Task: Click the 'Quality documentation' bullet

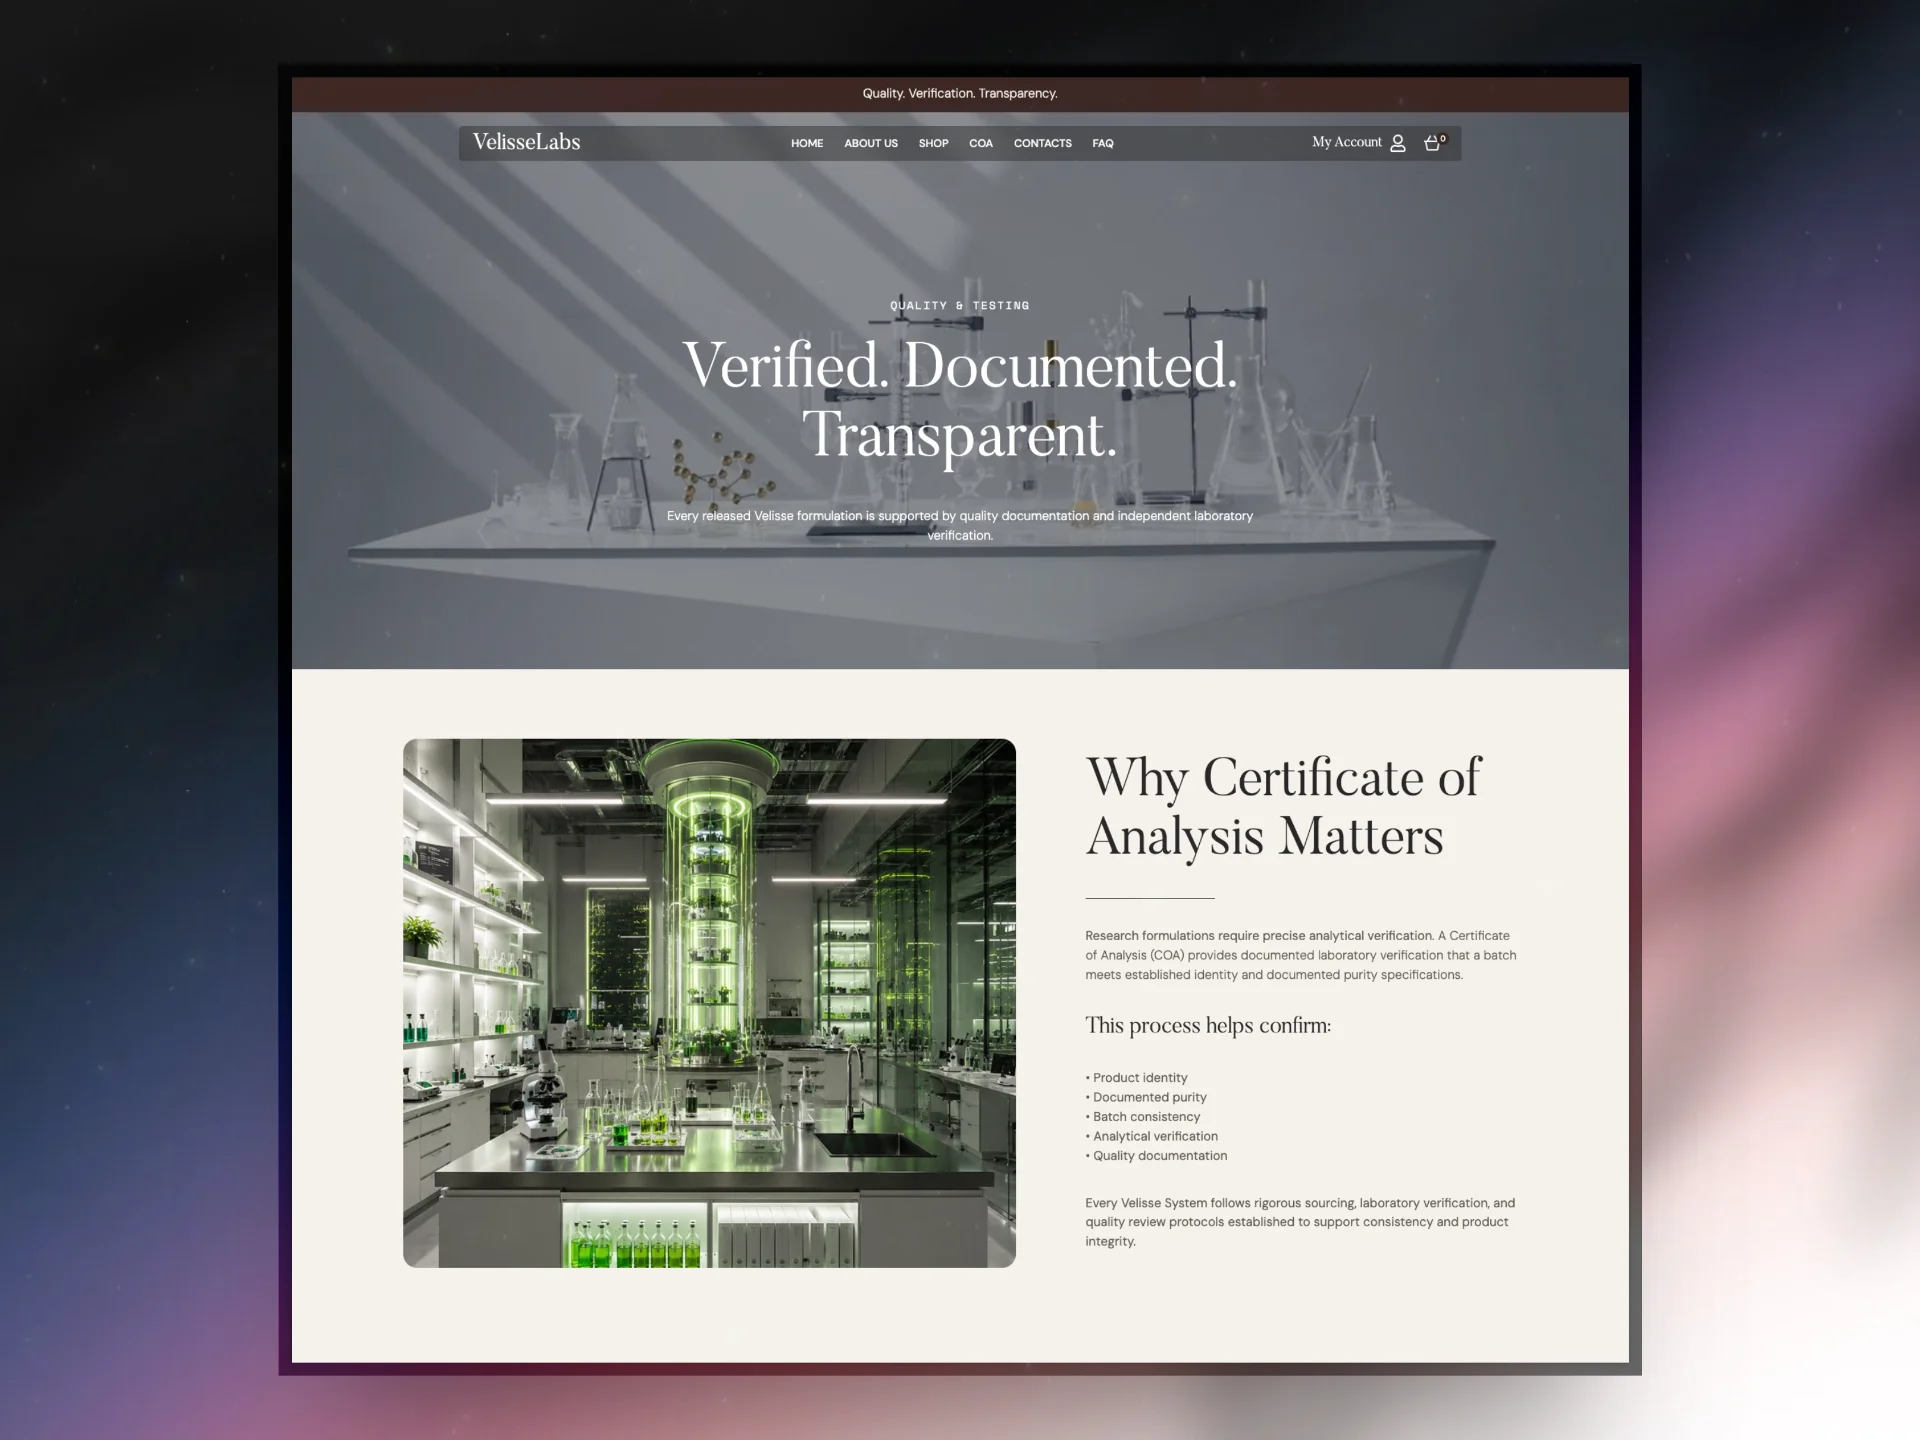Action: click(1156, 1156)
